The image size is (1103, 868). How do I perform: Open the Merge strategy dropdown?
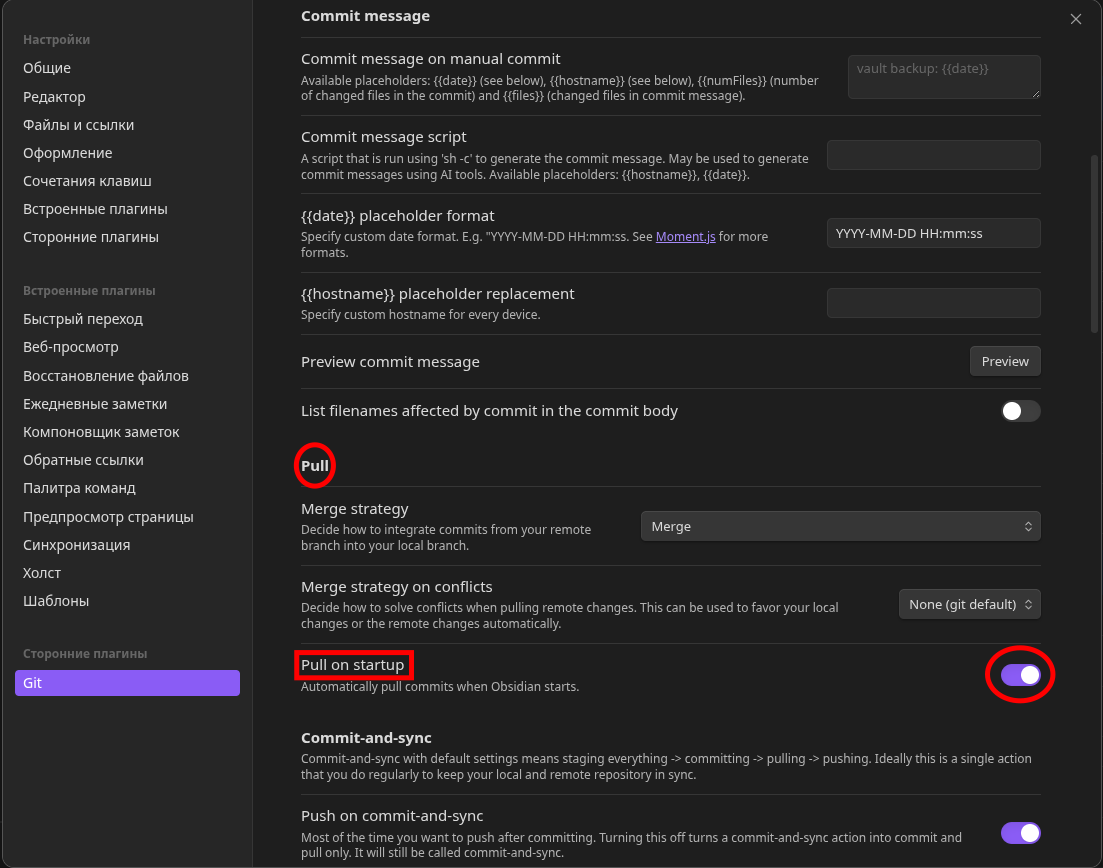click(840, 526)
